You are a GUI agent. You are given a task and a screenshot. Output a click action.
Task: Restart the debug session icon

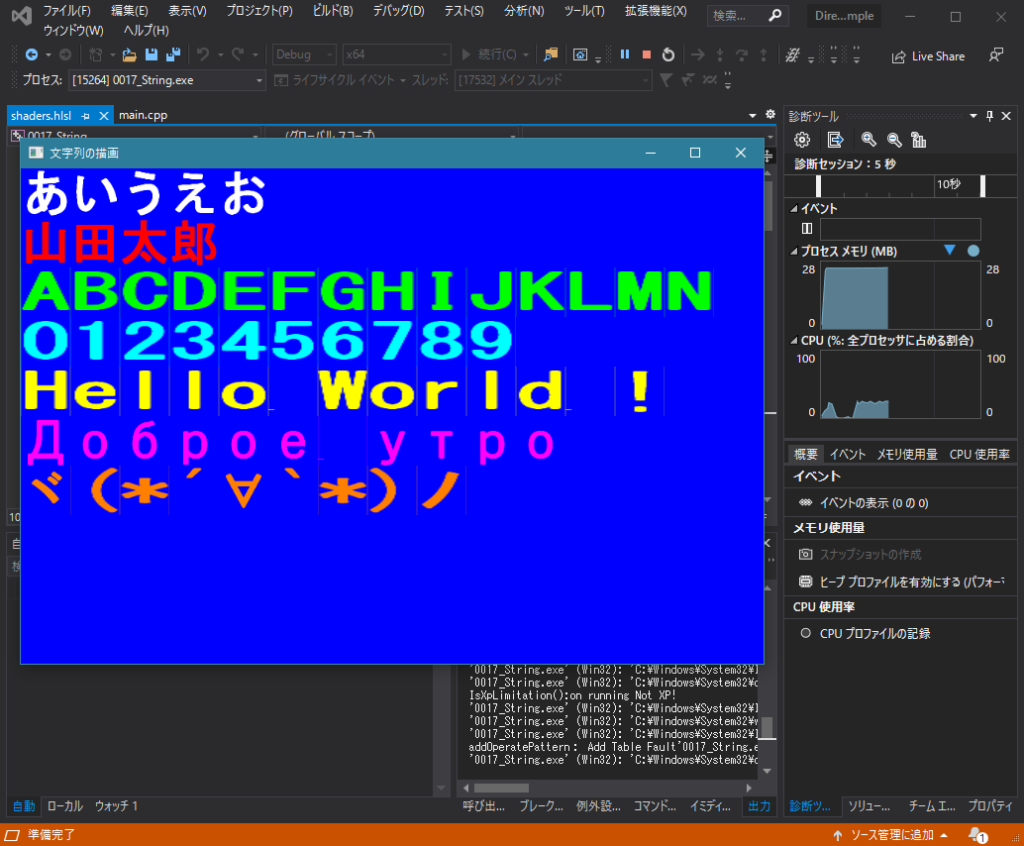point(668,56)
